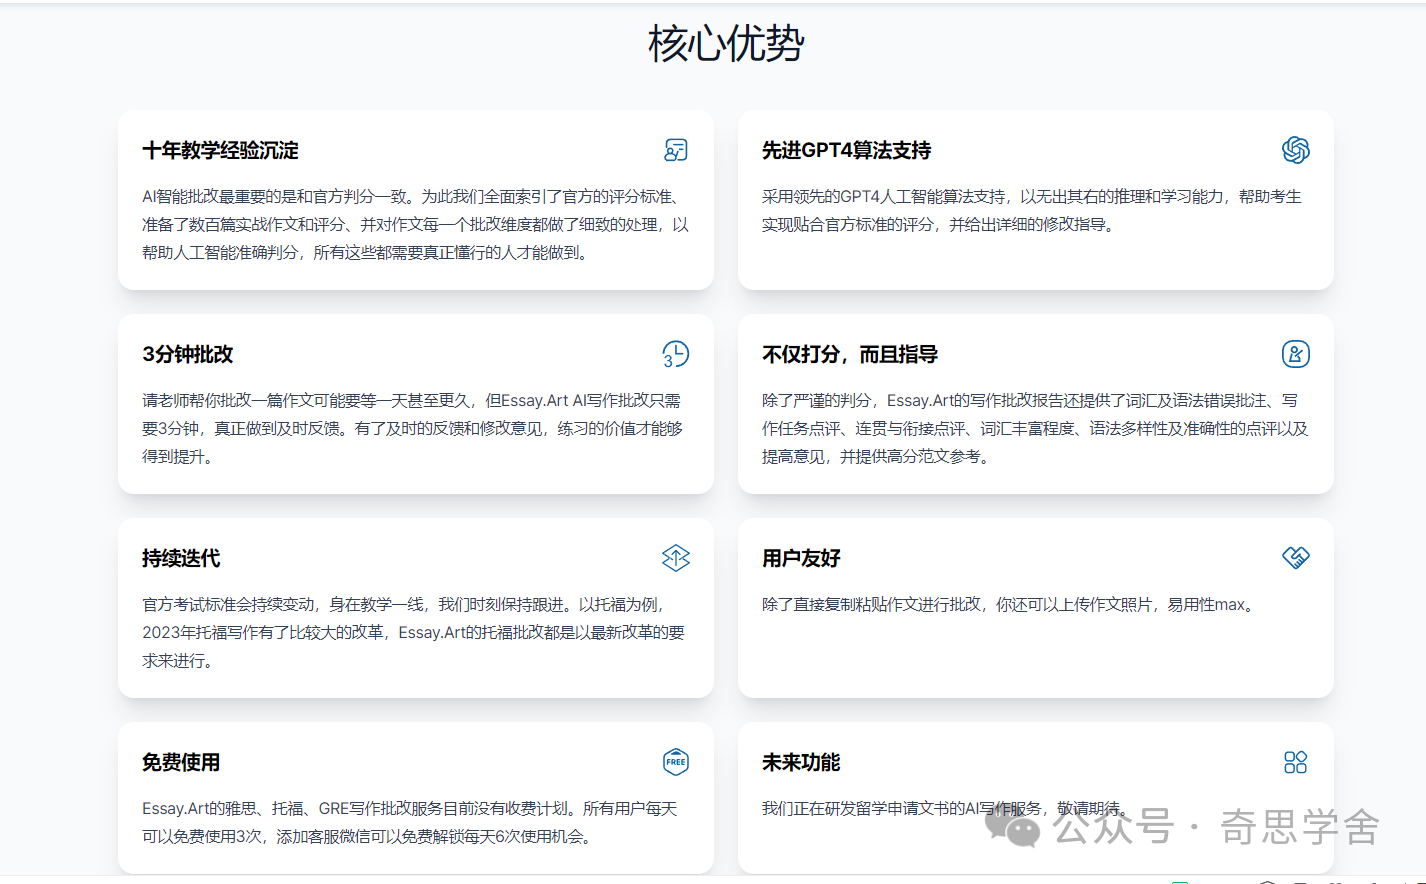Select the 持续迭代 heading

coord(181,559)
